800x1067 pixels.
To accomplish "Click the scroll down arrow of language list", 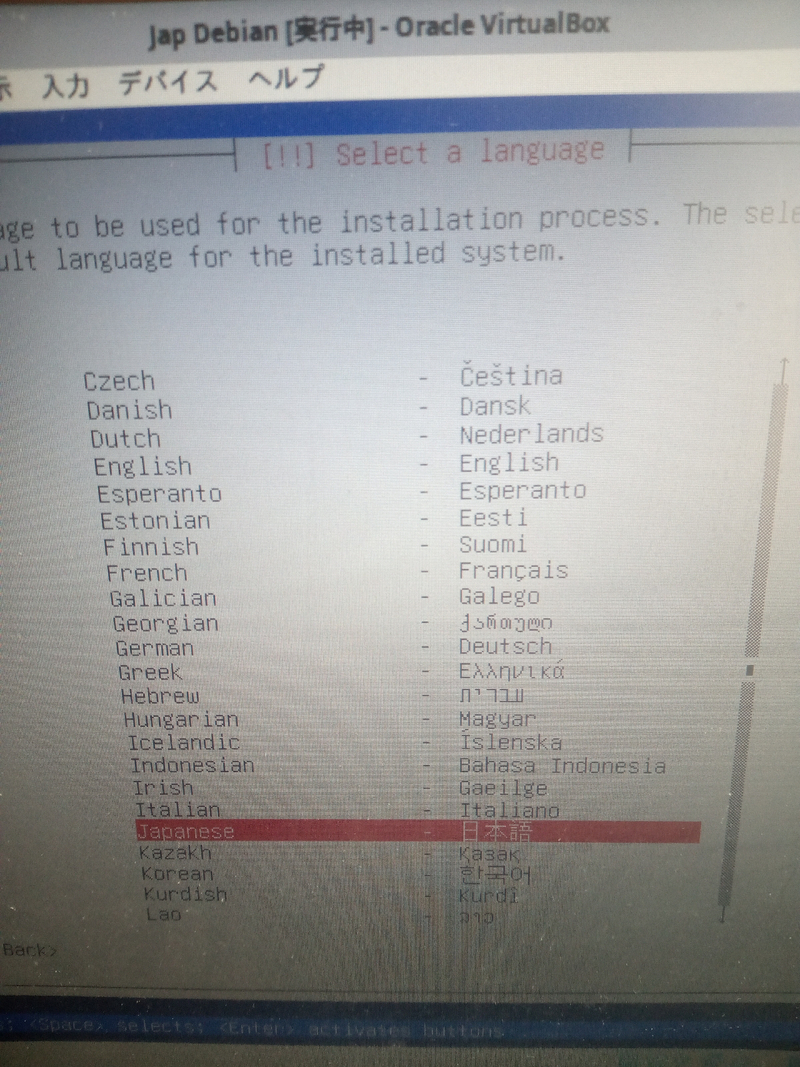I will (724, 912).
